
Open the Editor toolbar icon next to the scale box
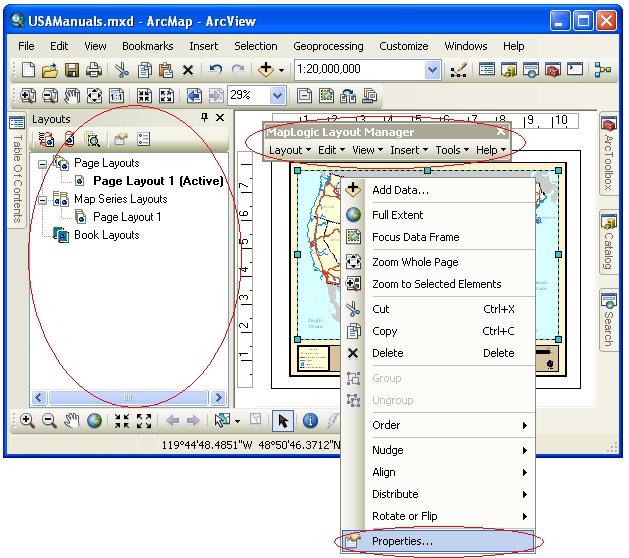pyautogui.click(x=459, y=70)
